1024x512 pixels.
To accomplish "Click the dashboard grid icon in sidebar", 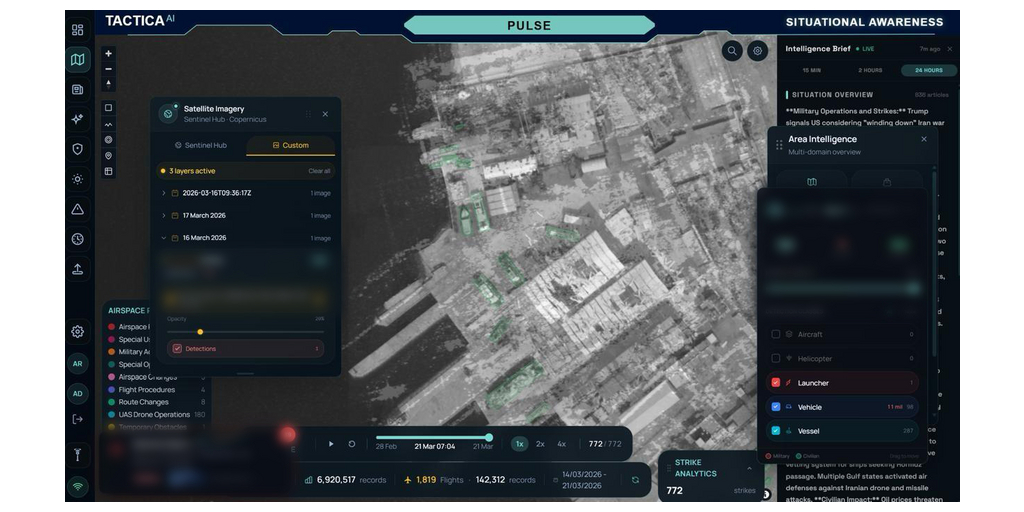I will (78, 30).
